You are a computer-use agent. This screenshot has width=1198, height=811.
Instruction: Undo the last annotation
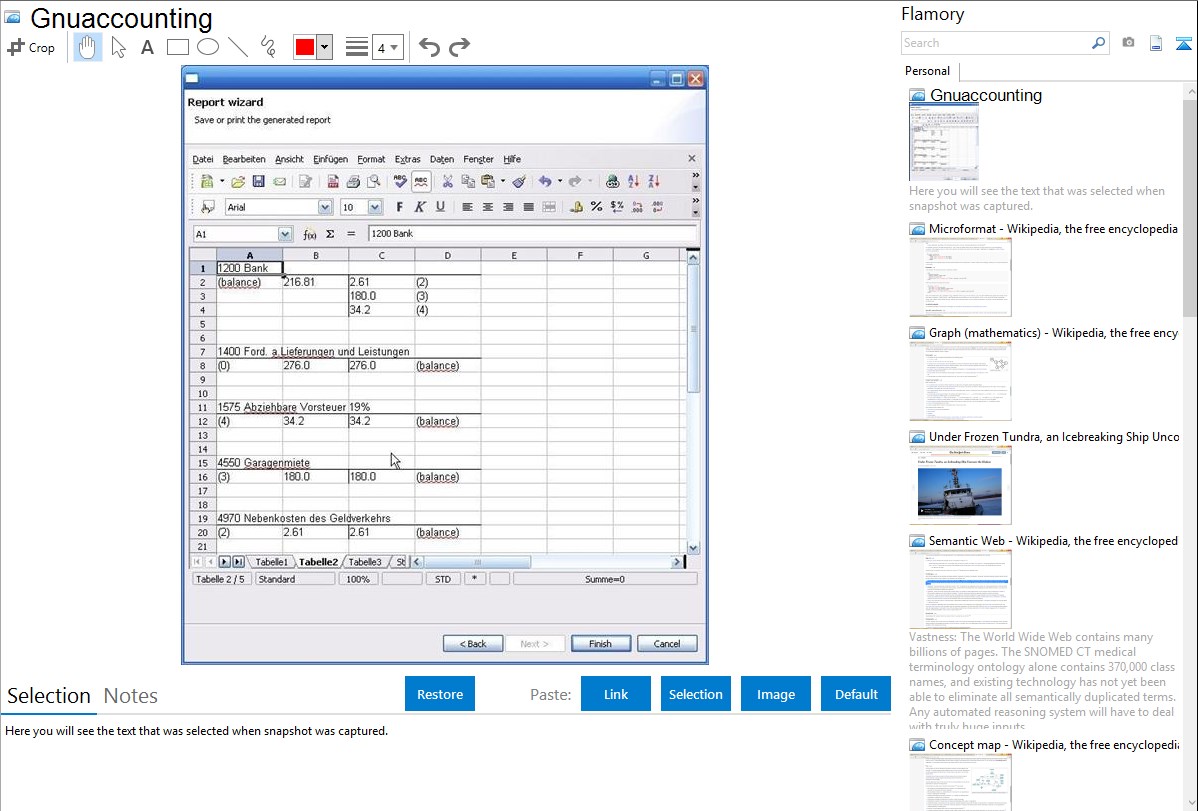pyautogui.click(x=429, y=47)
